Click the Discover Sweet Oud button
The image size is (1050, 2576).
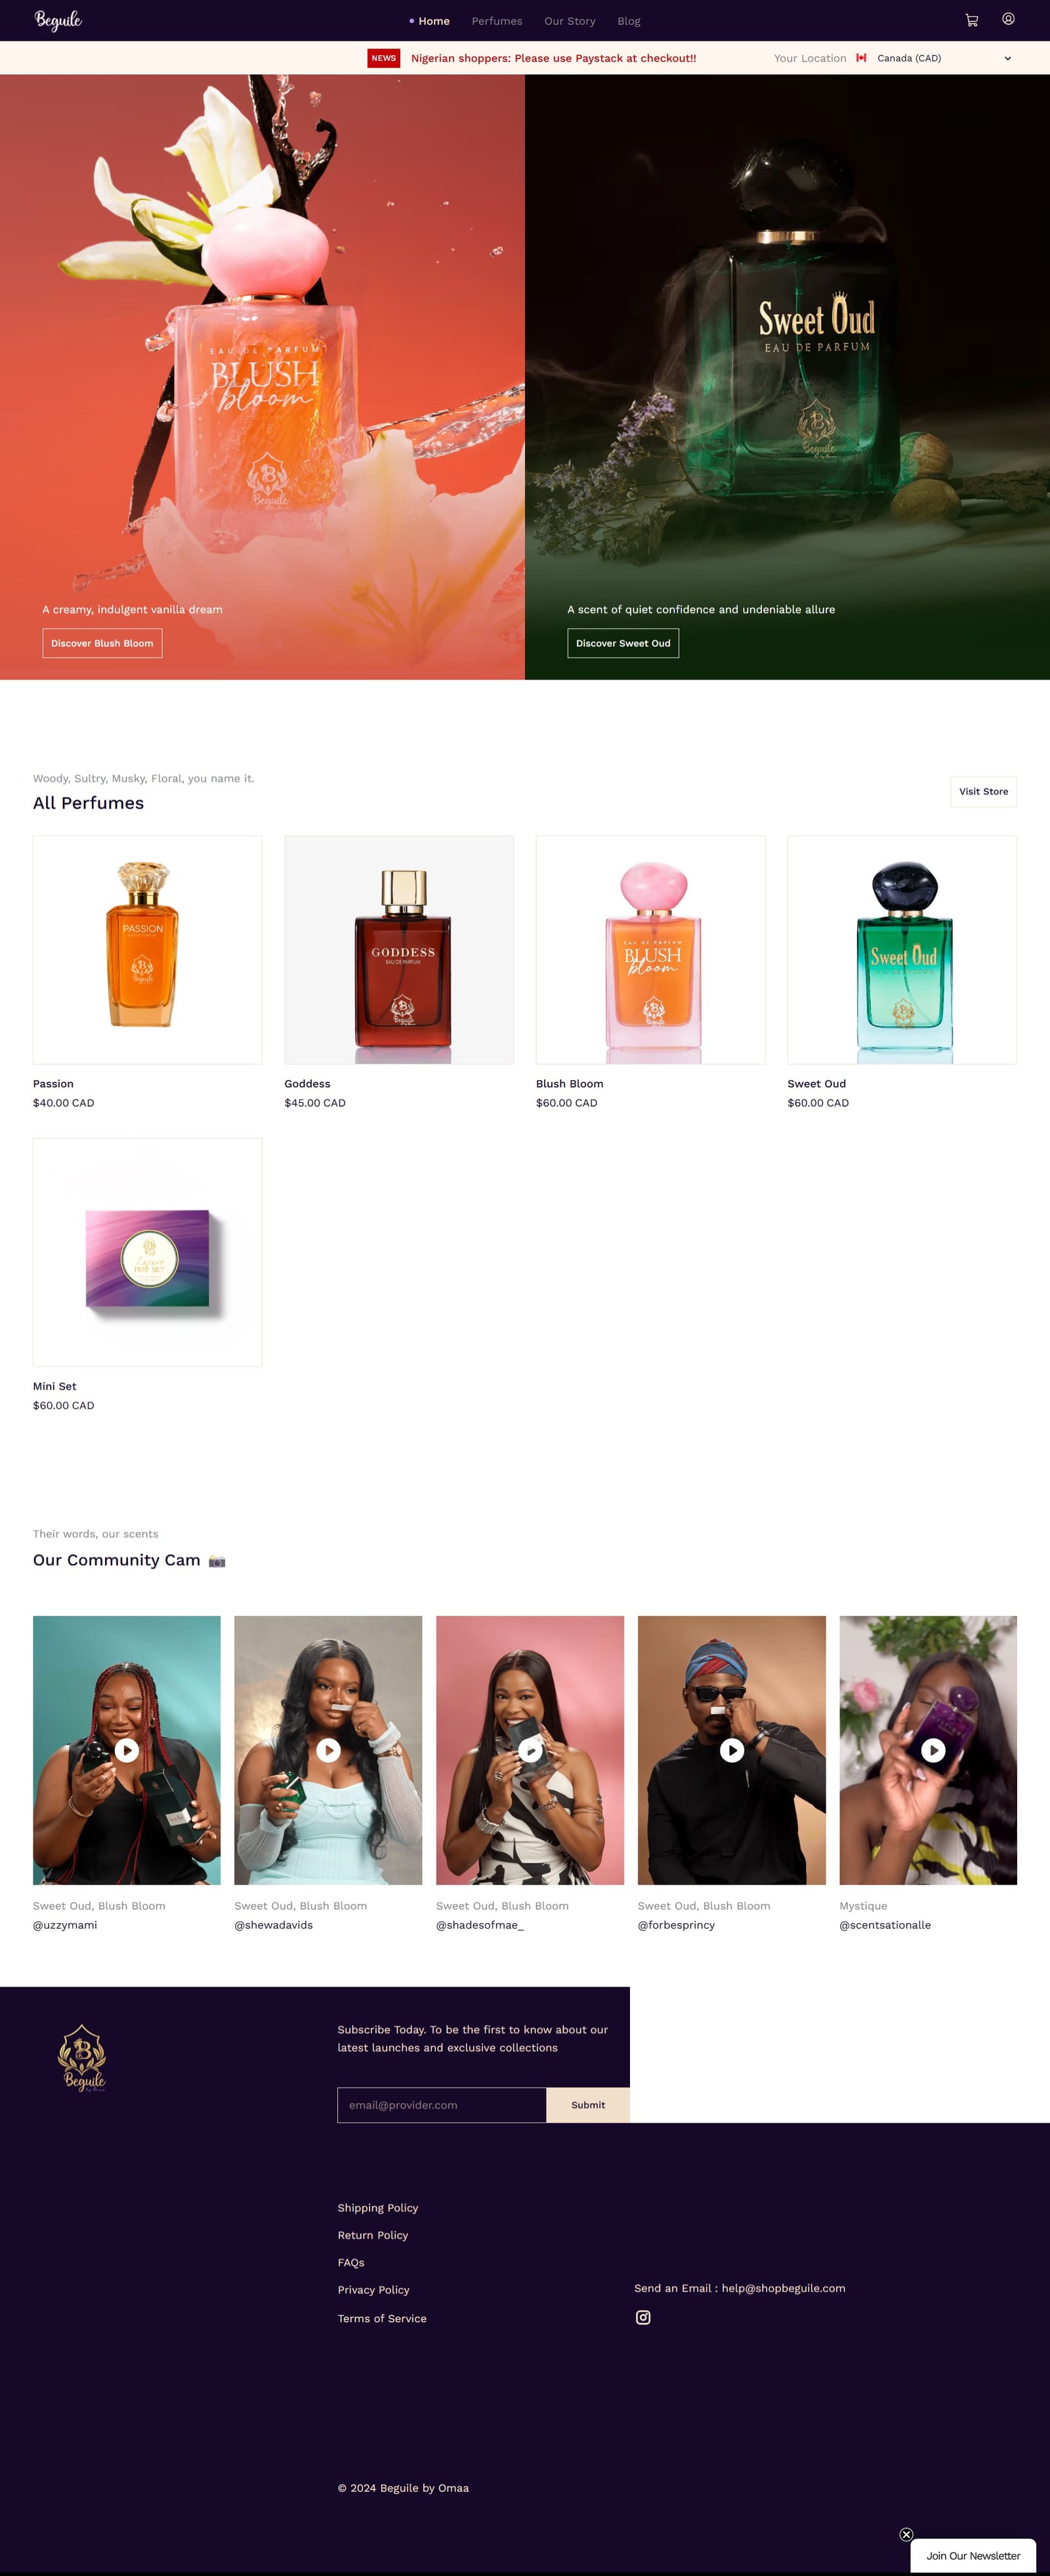click(x=623, y=643)
